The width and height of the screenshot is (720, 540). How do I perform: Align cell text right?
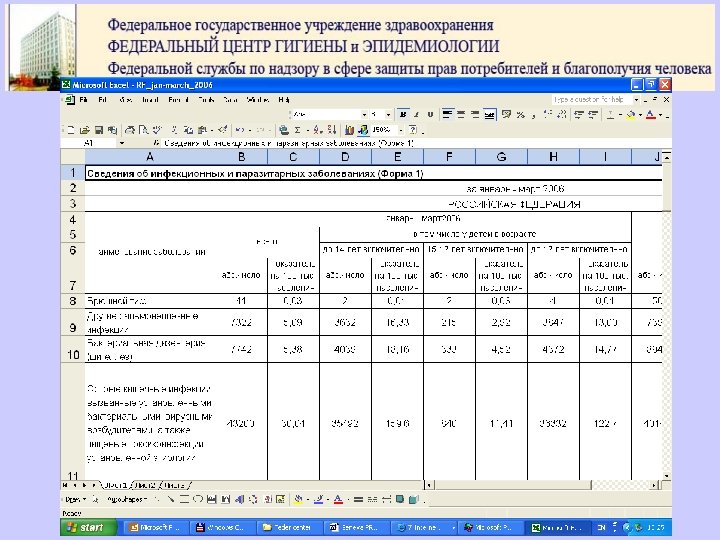[475, 114]
